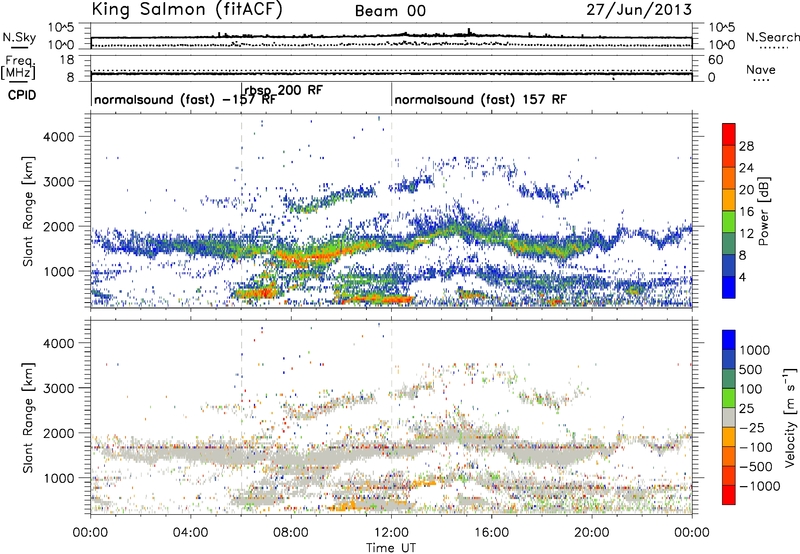Click the '60' Nave axis tick label
800x554 pixels.
point(716,60)
